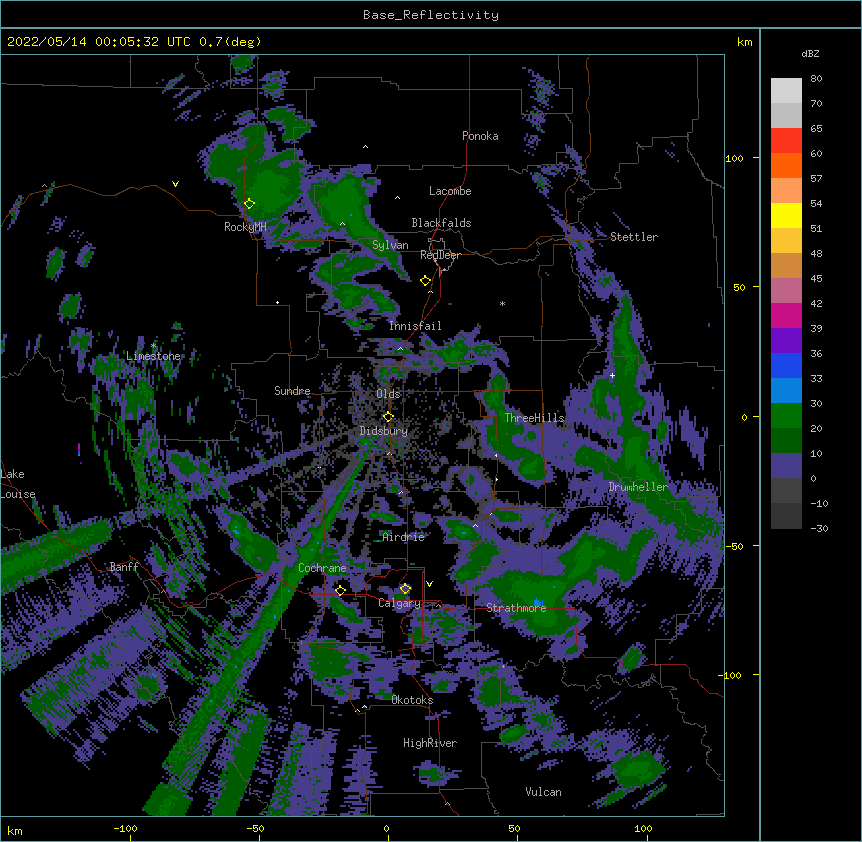Click the yellow v marker beside Calgary
Image resolution: width=862 pixels, height=842 pixels.
coord(429,584)
